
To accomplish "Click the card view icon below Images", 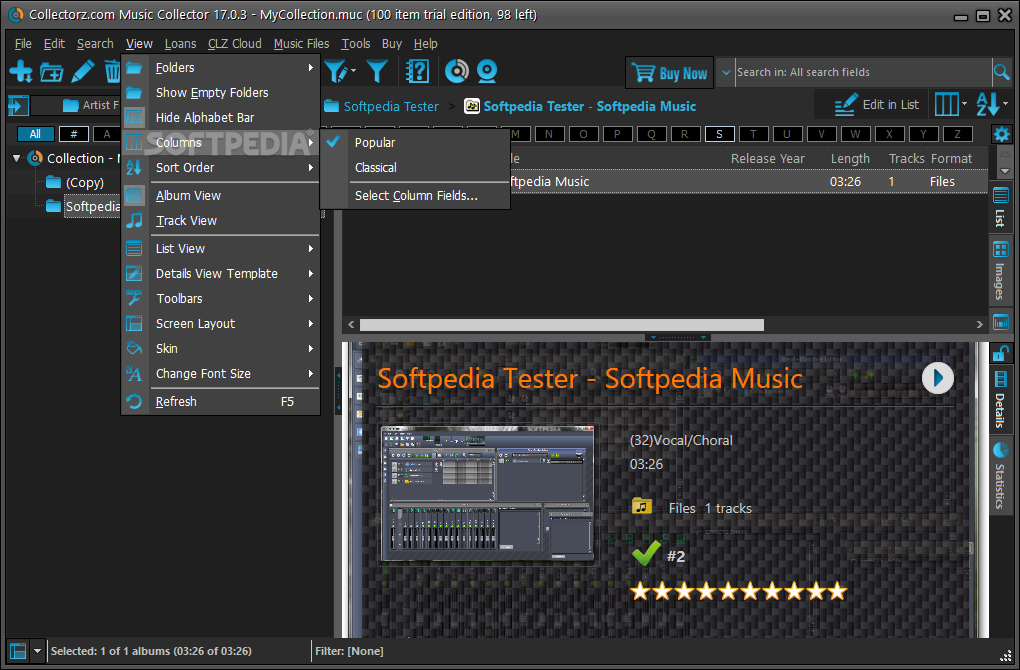I will click(x=1000, y=322).
